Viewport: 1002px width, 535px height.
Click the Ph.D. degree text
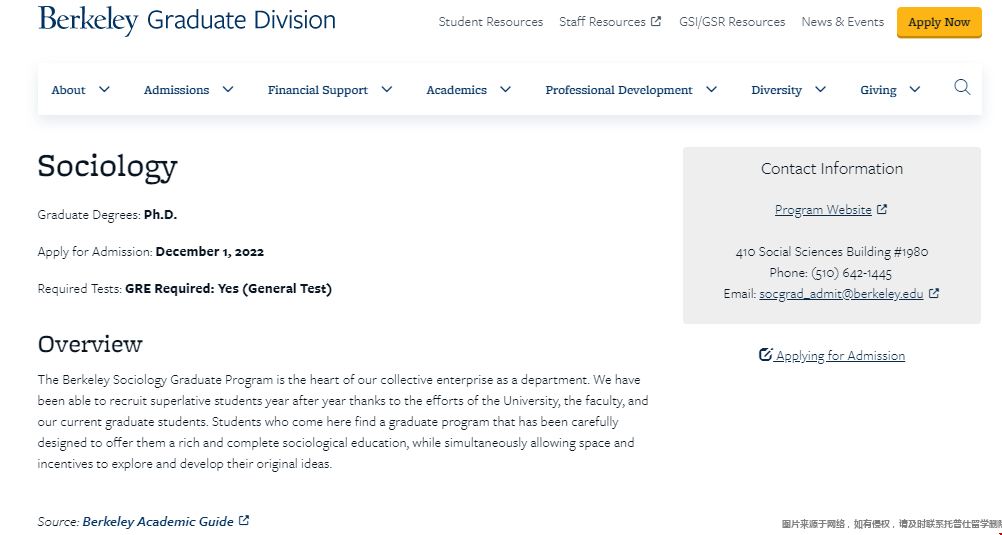click(160, 215)
